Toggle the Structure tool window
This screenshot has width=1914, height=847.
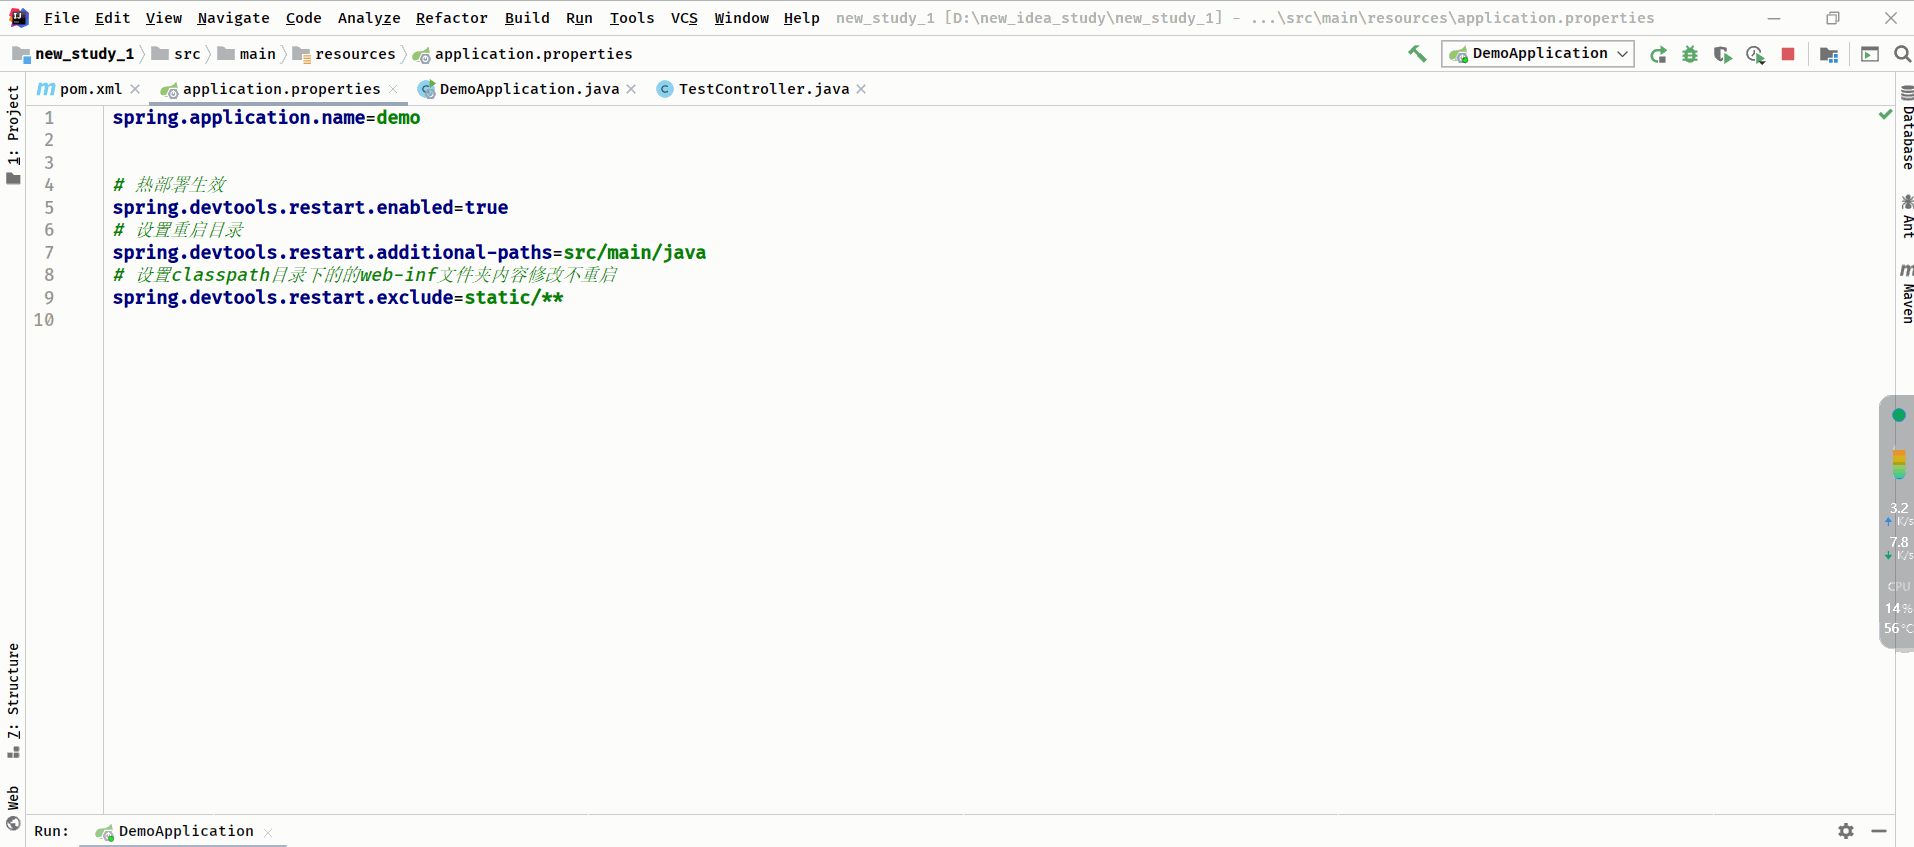13,700
